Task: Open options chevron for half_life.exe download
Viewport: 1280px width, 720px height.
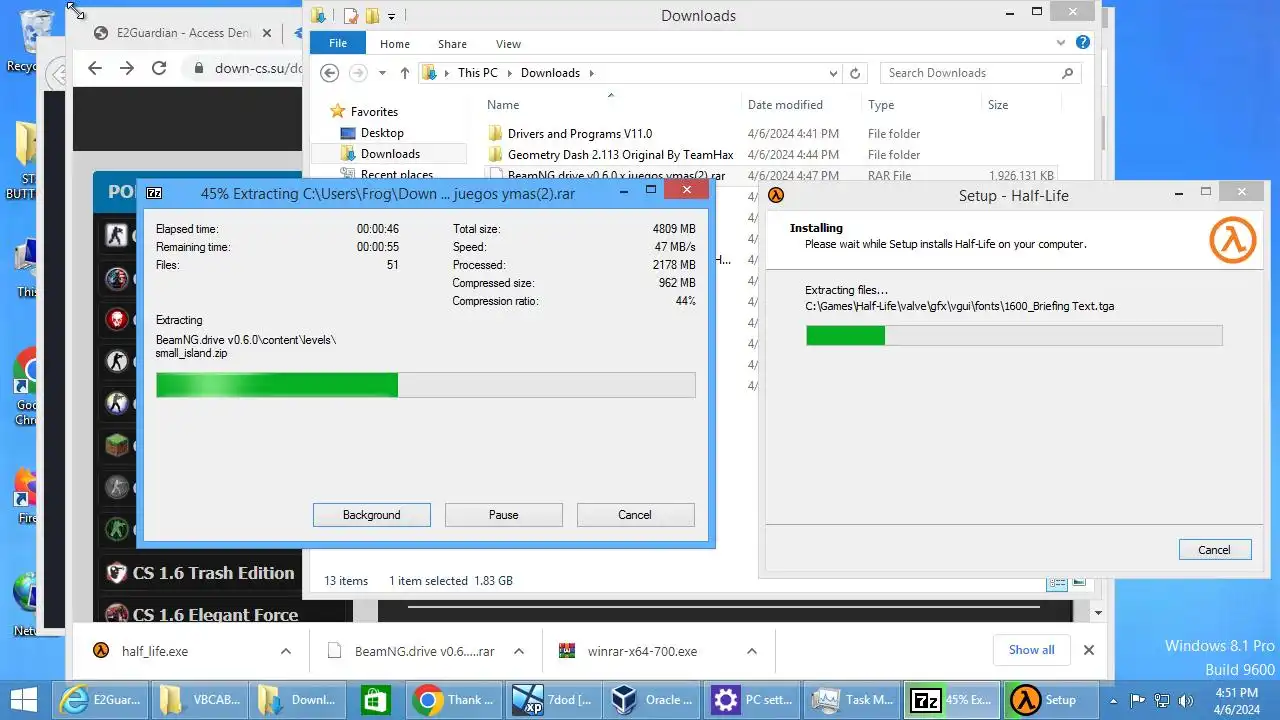Action: [x=286, y=651]
